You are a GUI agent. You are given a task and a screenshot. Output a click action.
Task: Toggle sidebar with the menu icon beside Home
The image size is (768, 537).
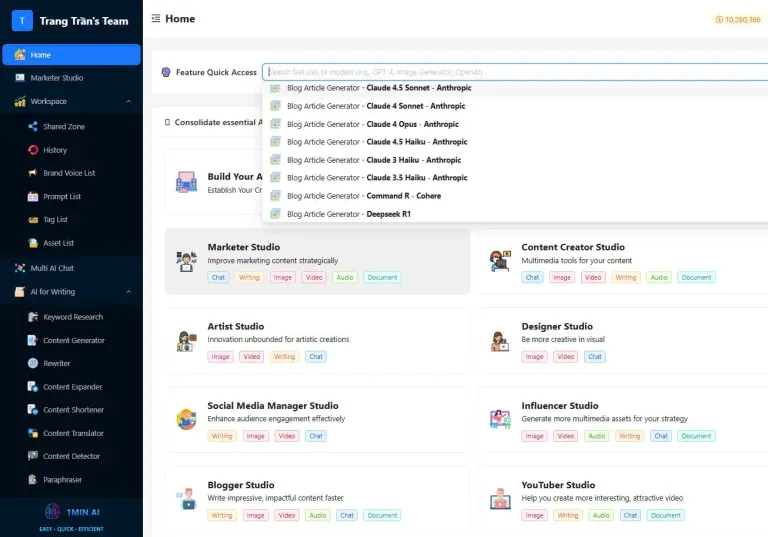click(x=156, y=19)
